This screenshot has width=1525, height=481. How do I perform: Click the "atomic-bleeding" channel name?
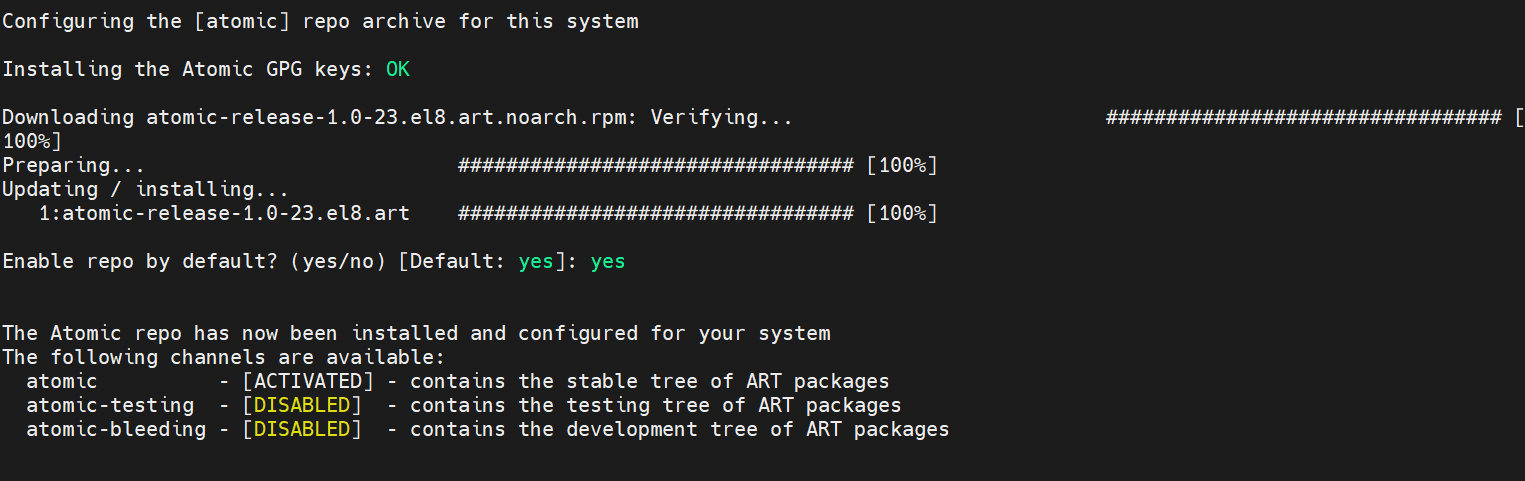pyautogui.click(x=115, y=429)
